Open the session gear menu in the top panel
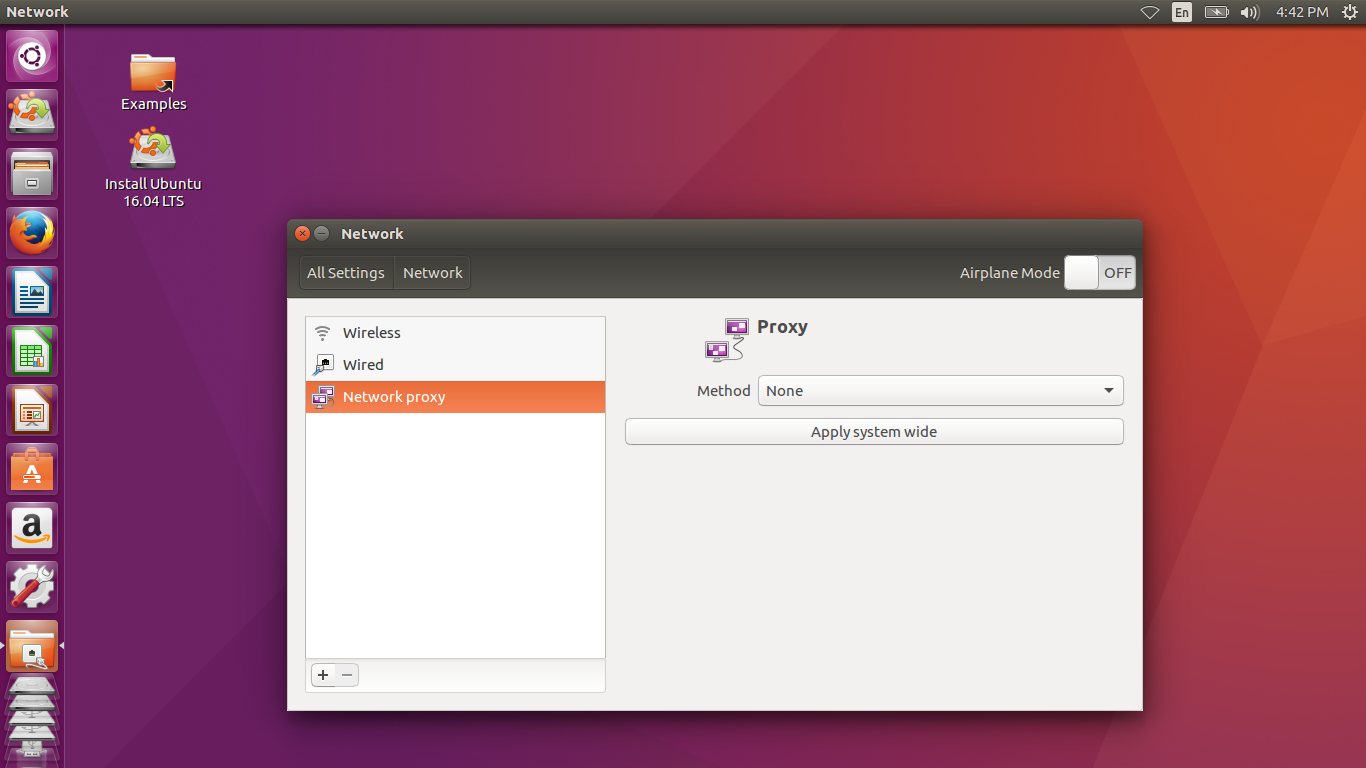 pos(1349,12)
